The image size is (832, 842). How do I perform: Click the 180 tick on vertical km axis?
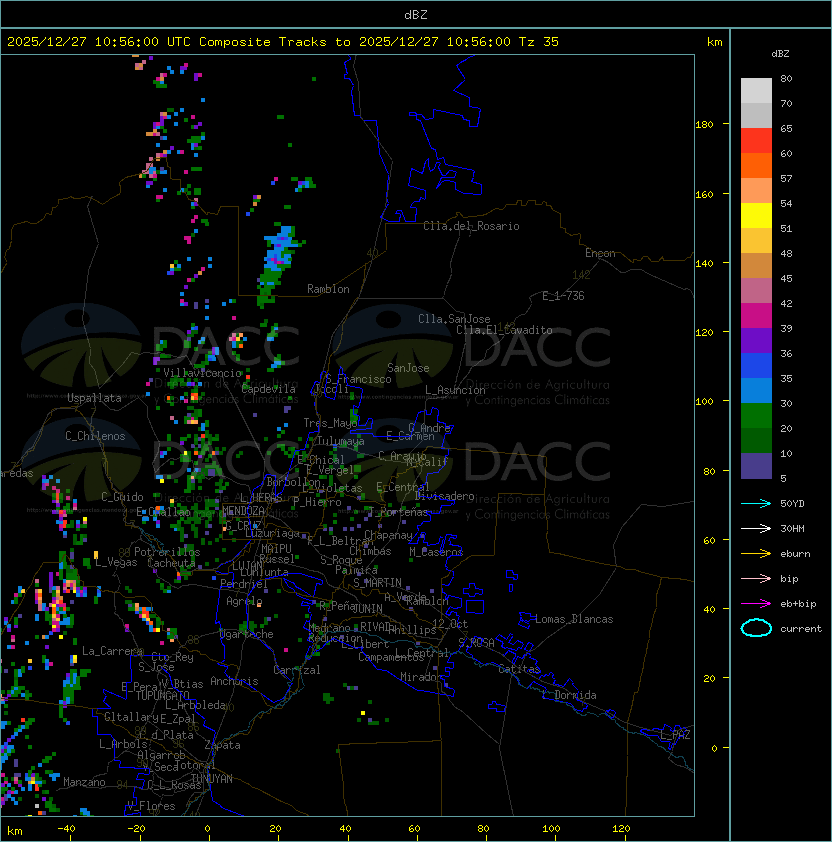click(x=704, y=124)
